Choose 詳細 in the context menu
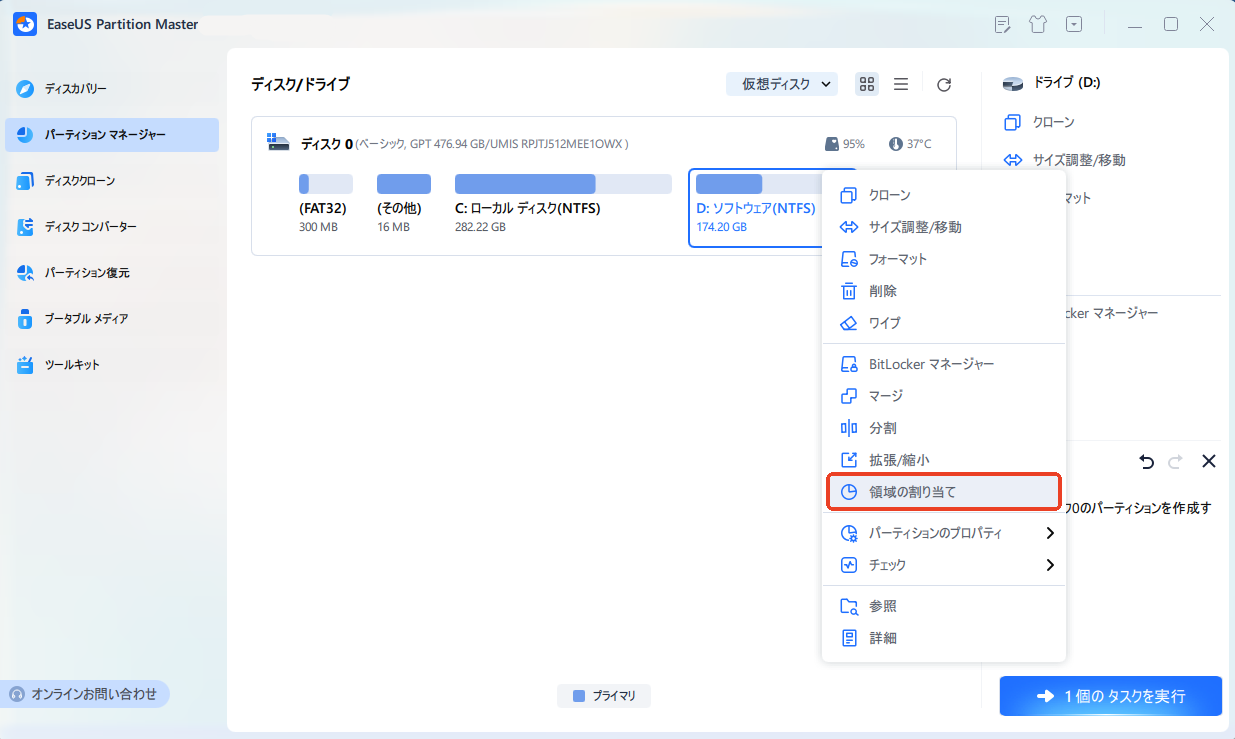1235x739 pixels. [943, 638]
